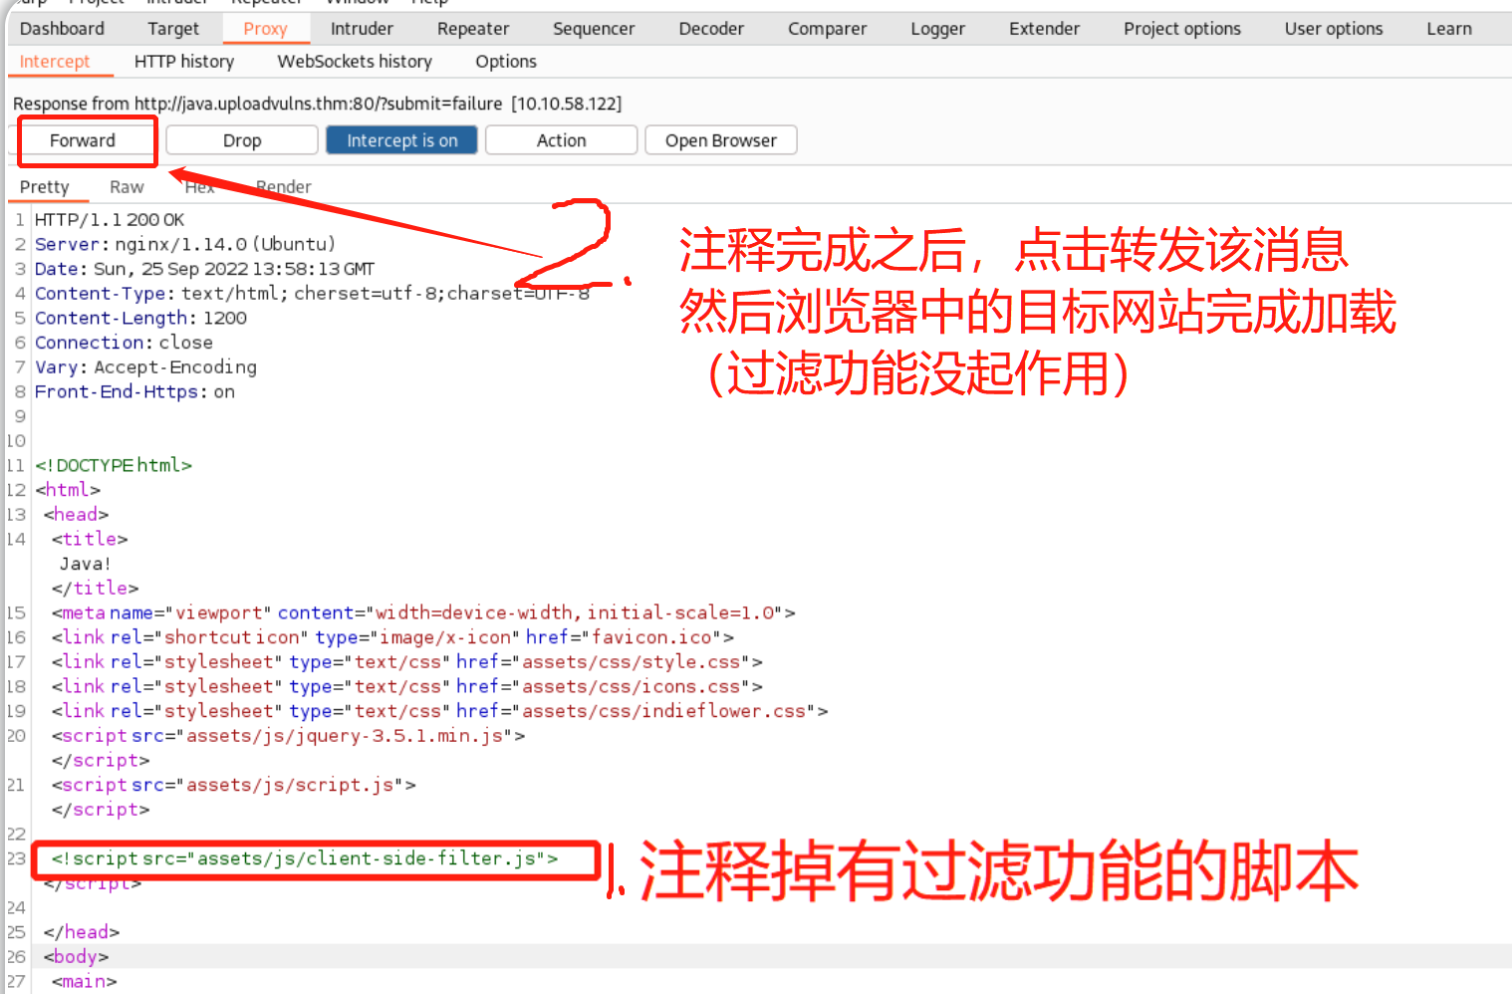
Task: Switch to the Decoder tab
Action: 711,29
